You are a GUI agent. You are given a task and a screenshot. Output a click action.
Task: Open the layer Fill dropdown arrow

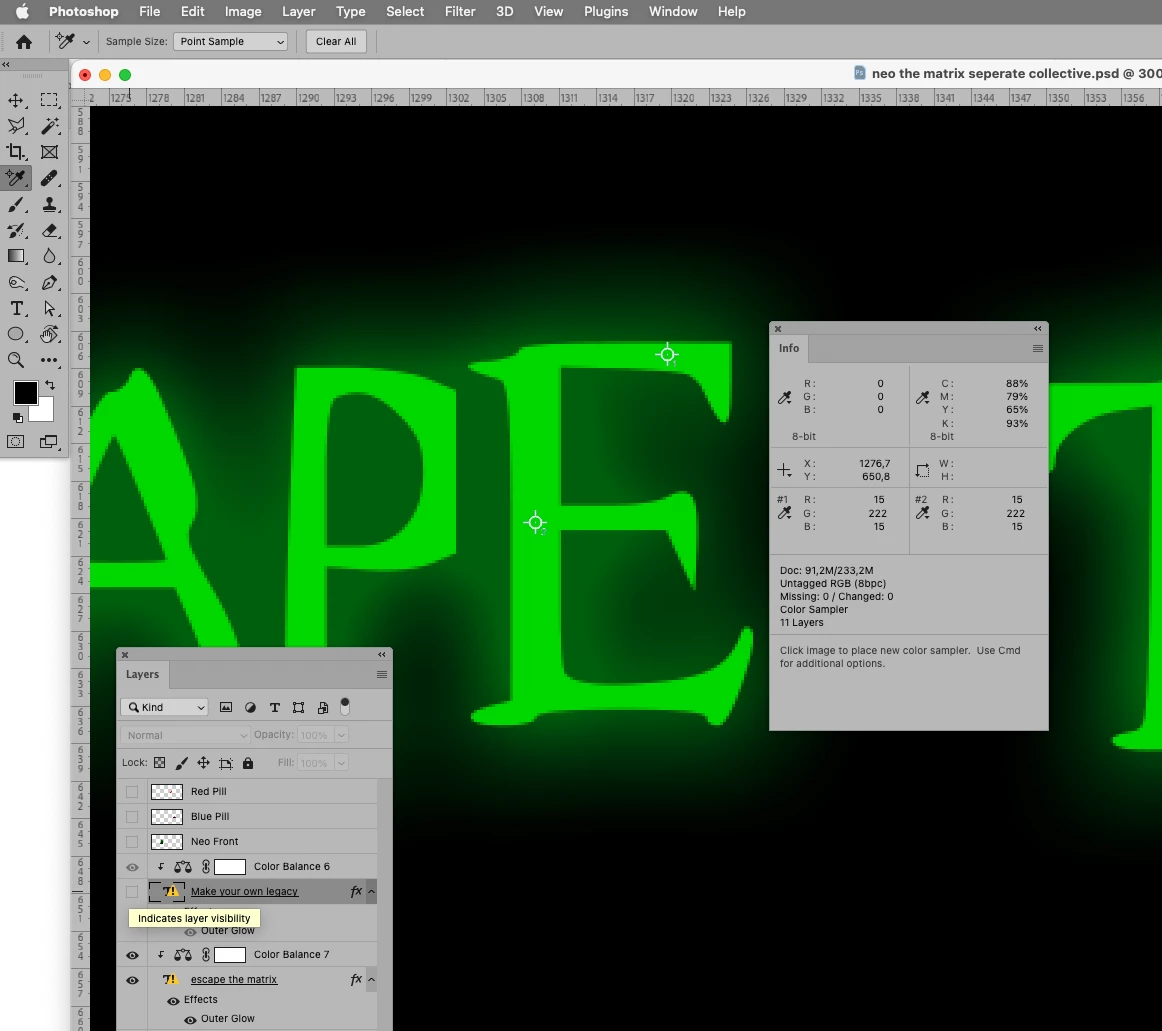point(342,763)
